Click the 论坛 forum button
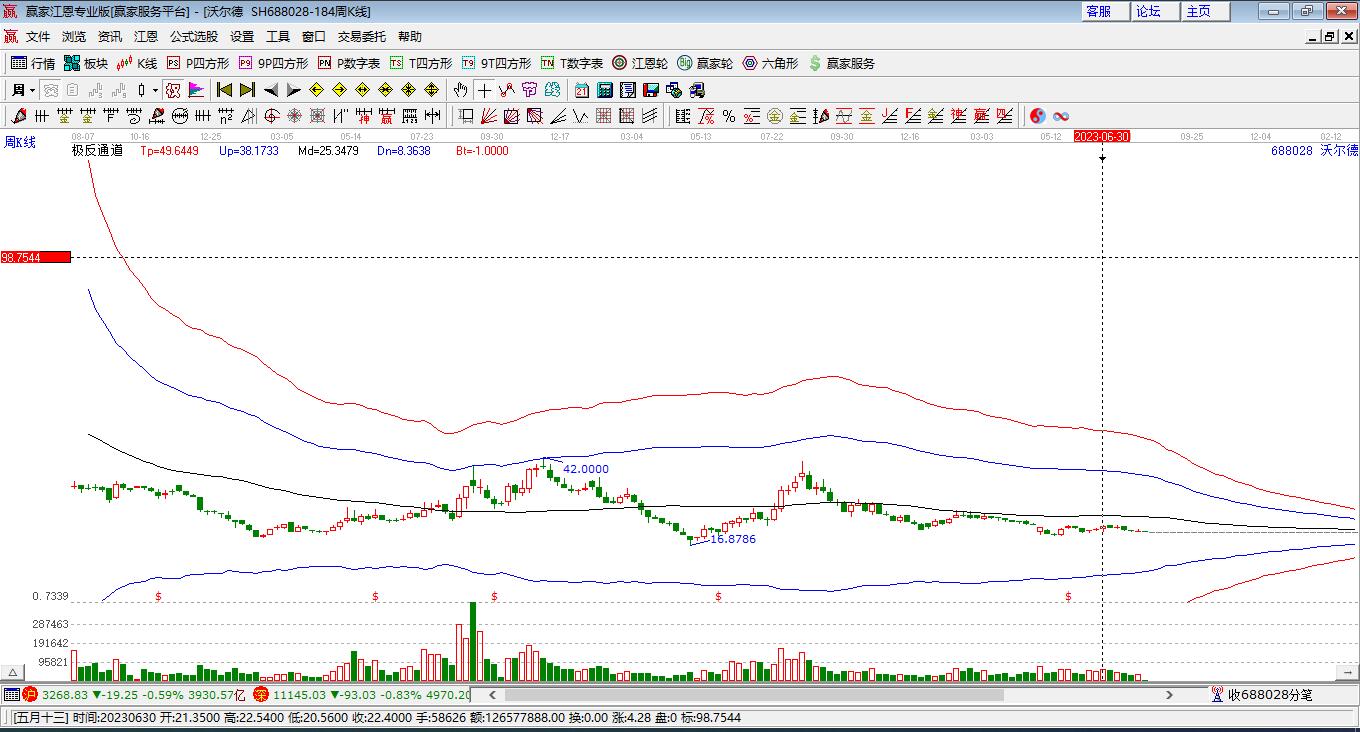The height and width of the screenshot is (732, 1360). (1155, 11)
